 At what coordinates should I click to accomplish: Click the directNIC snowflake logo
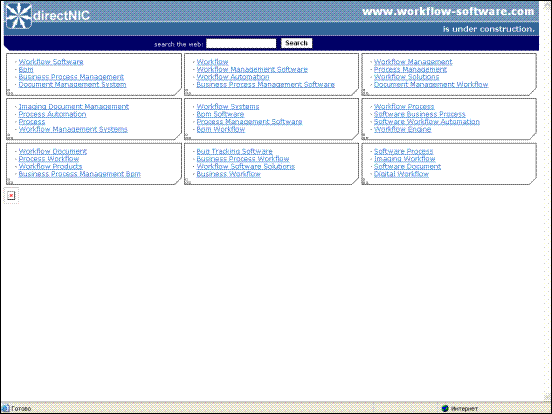point(19,16)
